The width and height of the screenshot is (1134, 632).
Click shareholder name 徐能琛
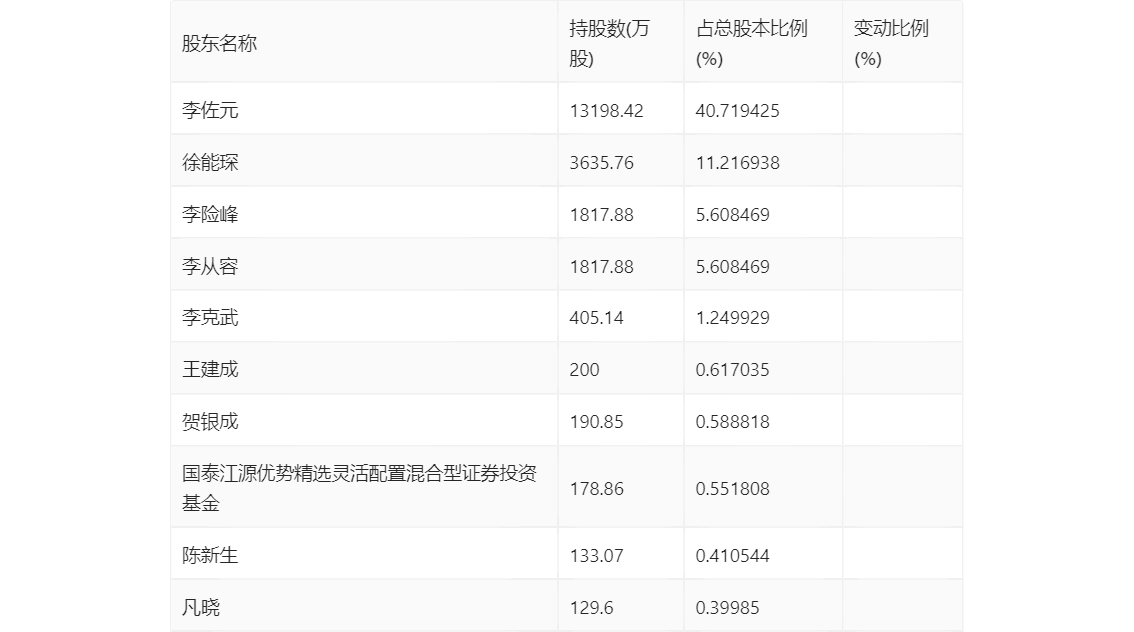[x=210, y=163]
